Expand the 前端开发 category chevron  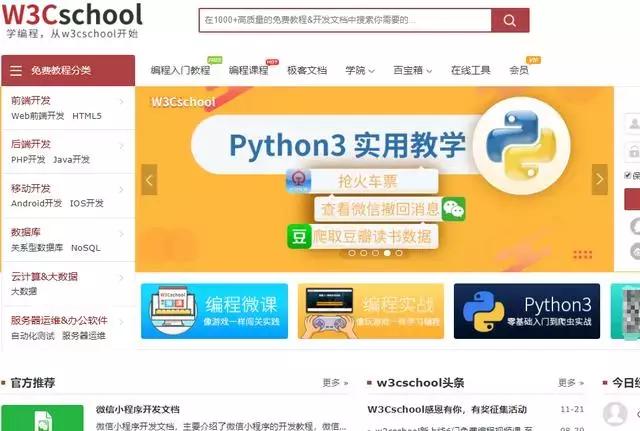pos(121,101)
